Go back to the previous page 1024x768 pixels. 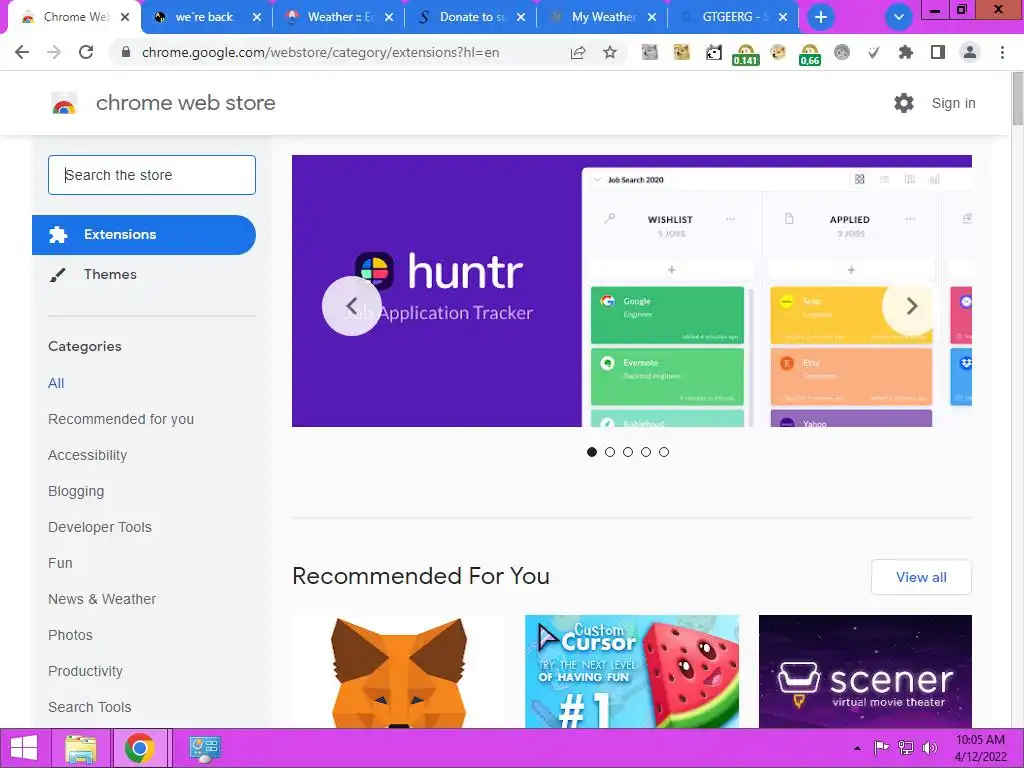coord(22,52)
